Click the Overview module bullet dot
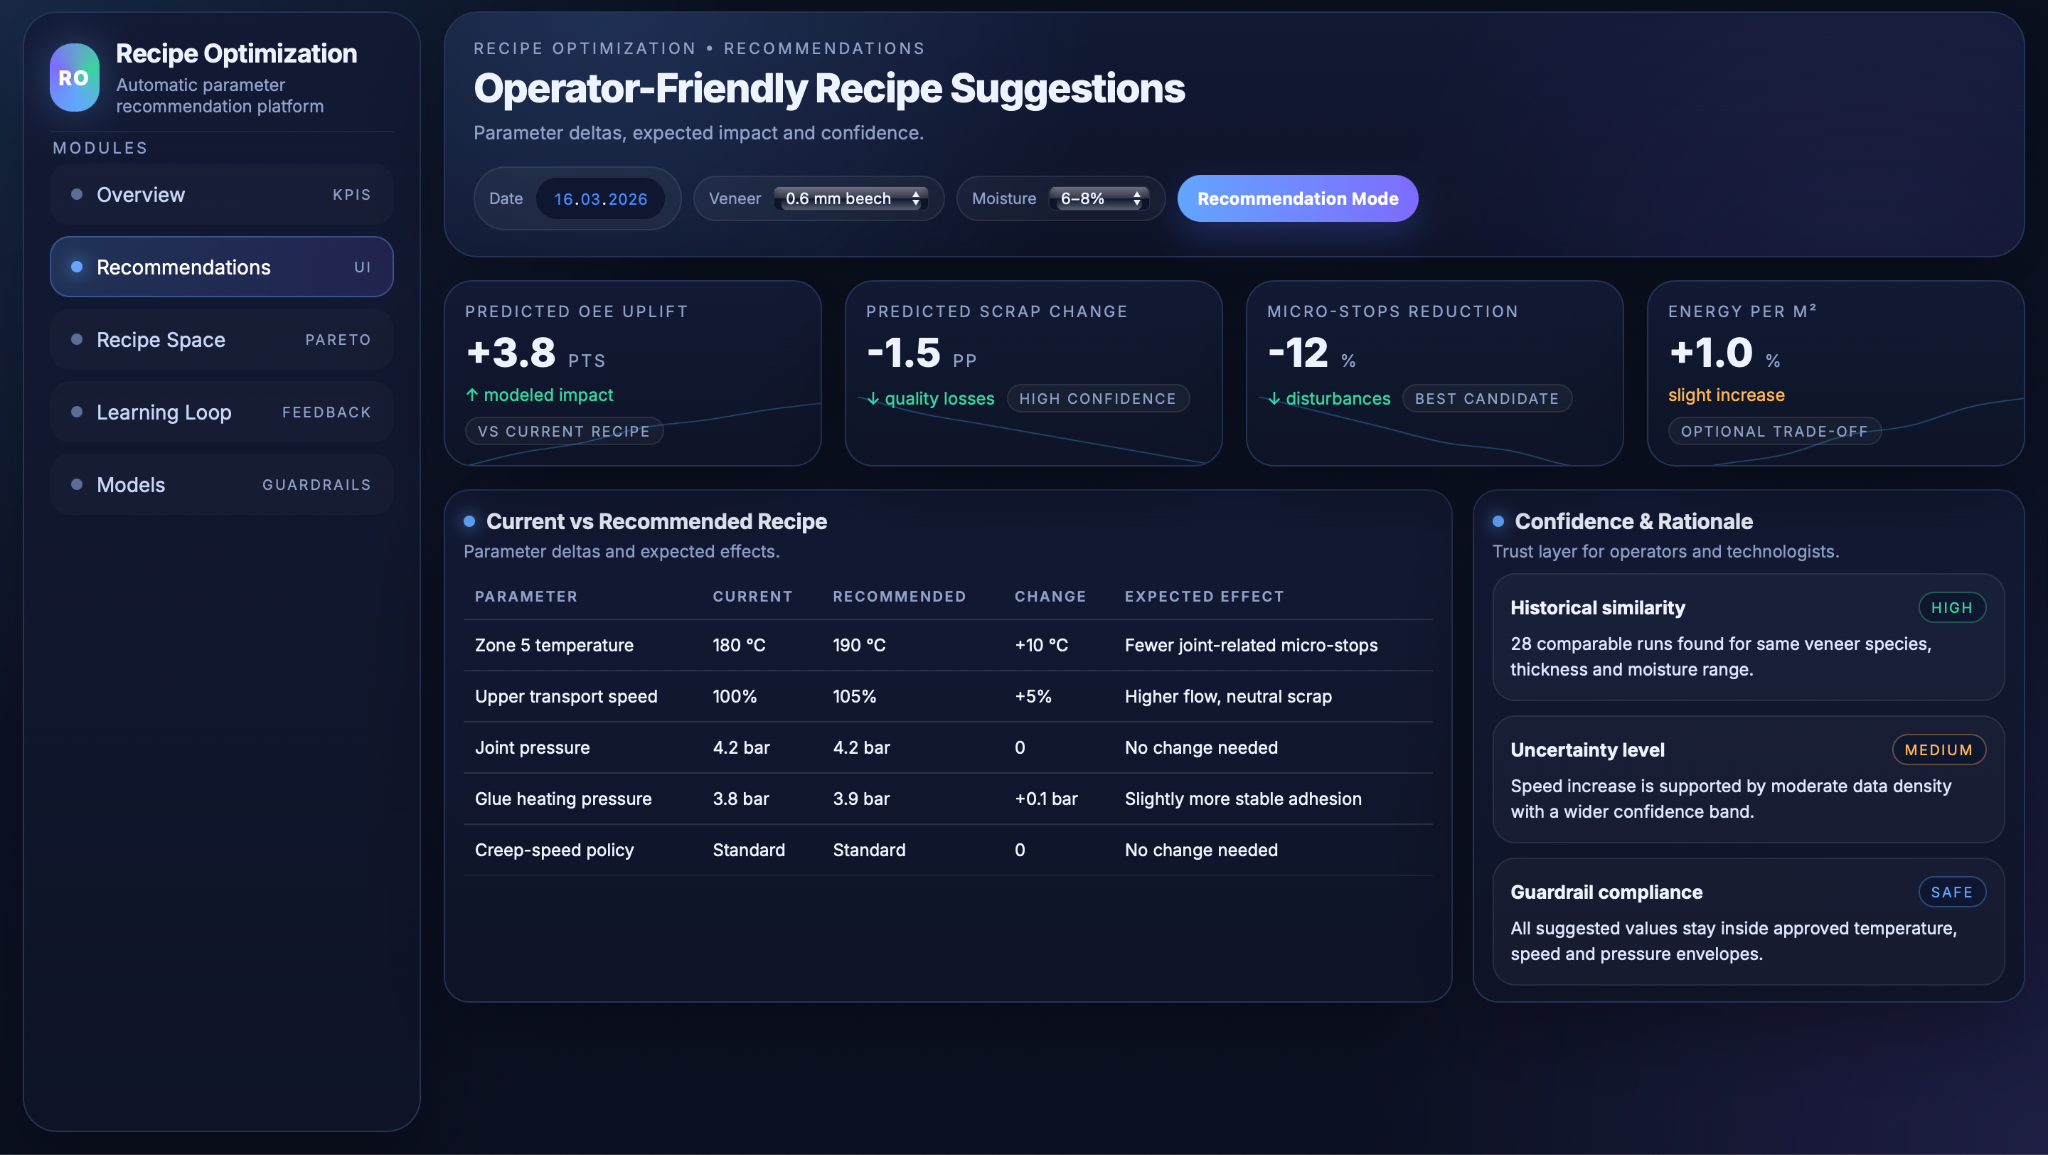 coord(77,195)
